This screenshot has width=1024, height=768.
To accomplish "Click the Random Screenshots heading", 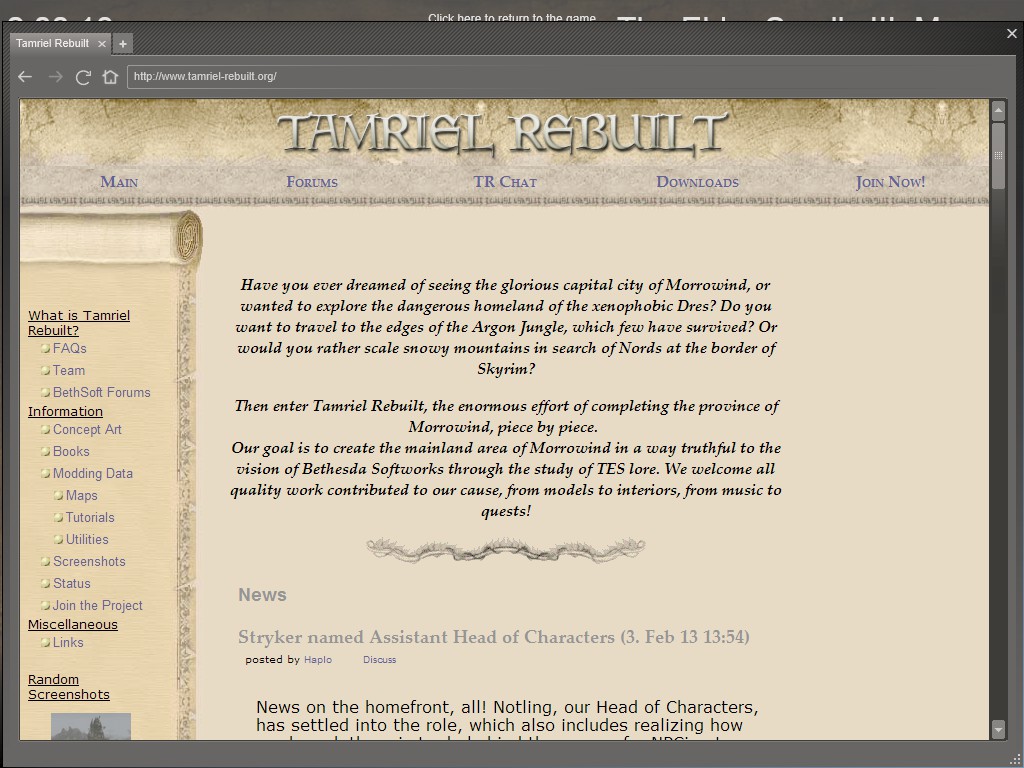I will 69,687.
